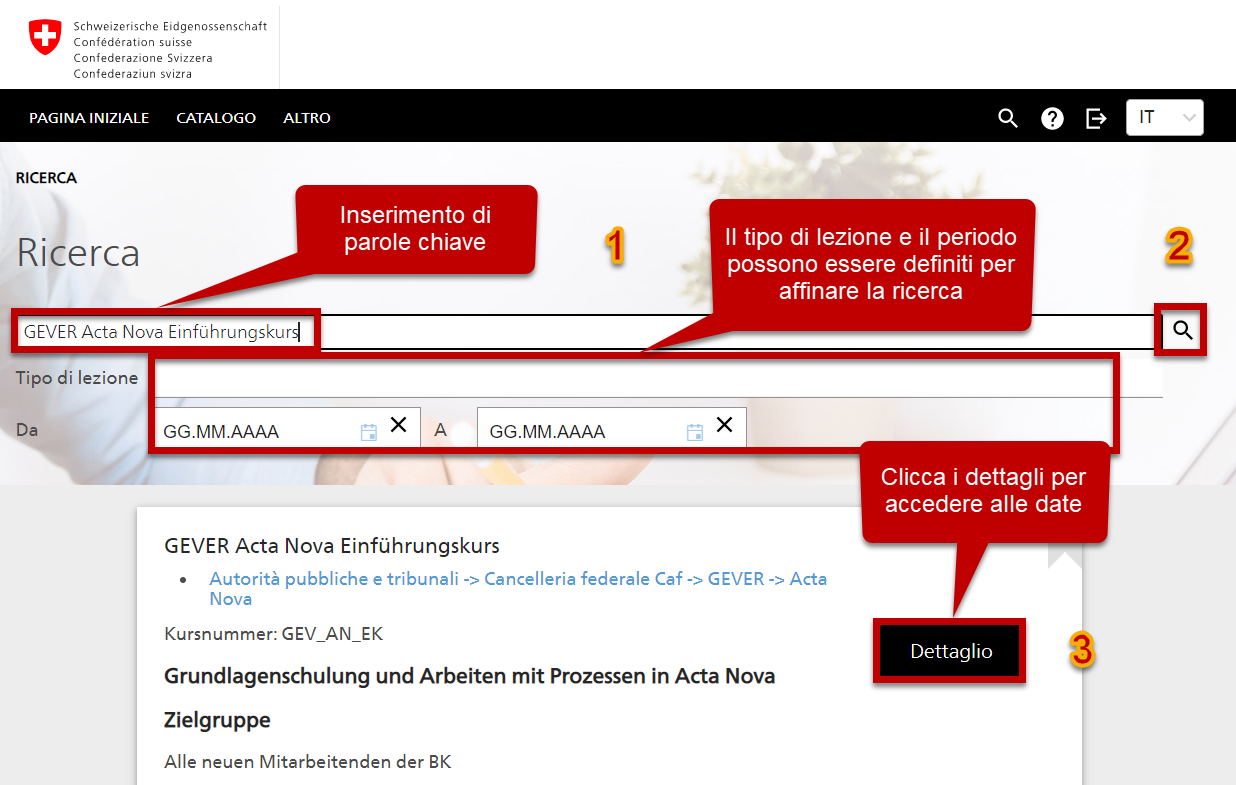Click the Tipo di lezione label
Image resolution: width=1236 pixels, height=785 pixels.
click(x=77, y=378)
